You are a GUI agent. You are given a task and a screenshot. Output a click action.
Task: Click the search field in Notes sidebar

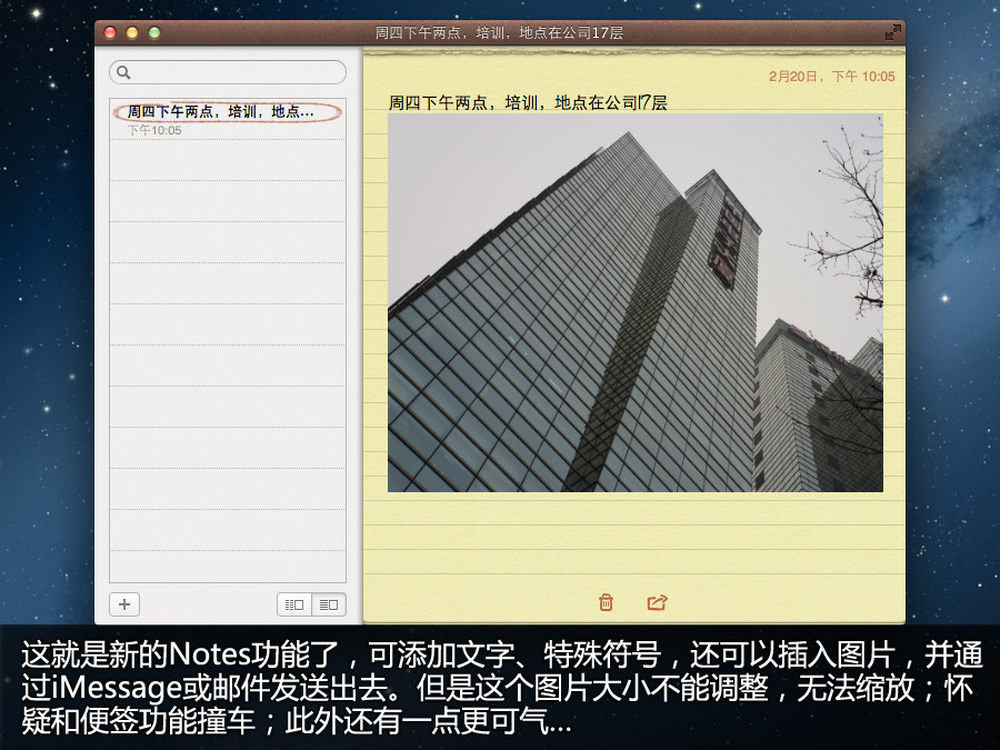[228, 72]
